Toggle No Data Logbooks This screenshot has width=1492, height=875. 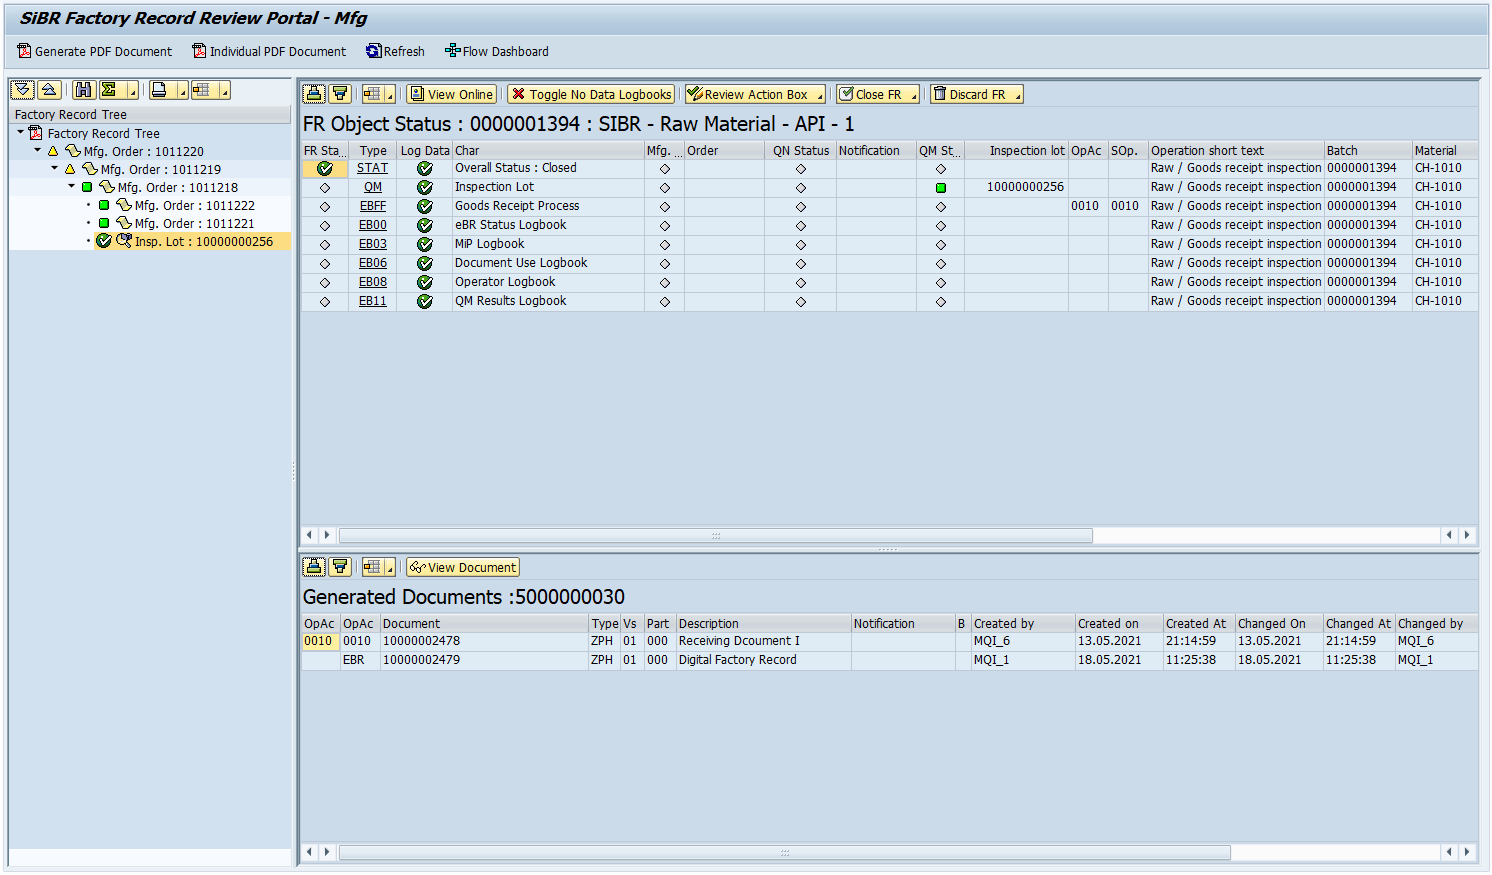[591, 94]
